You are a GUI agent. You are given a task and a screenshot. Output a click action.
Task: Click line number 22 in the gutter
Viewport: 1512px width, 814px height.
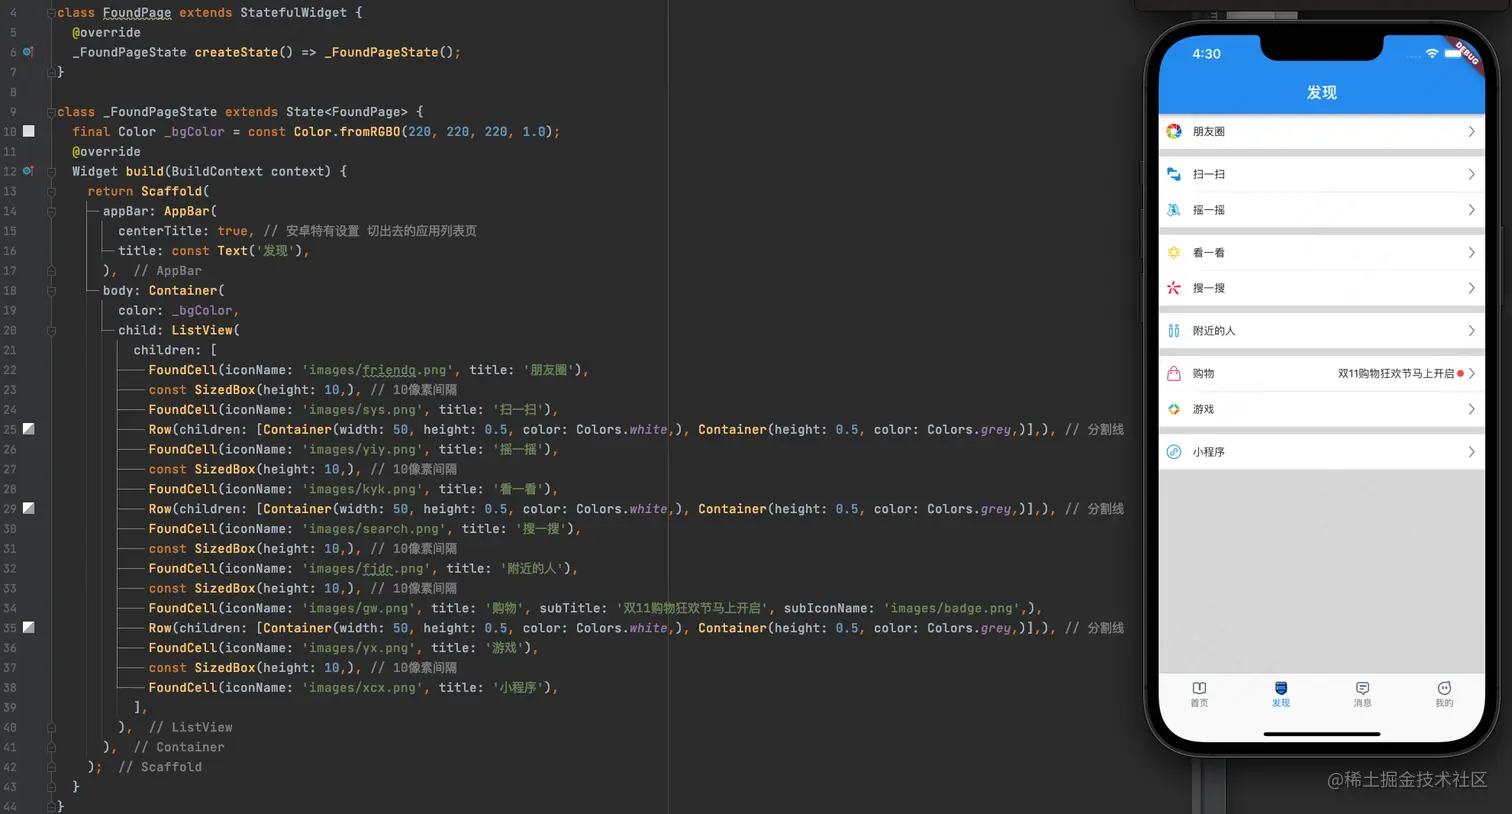point(10,370)
